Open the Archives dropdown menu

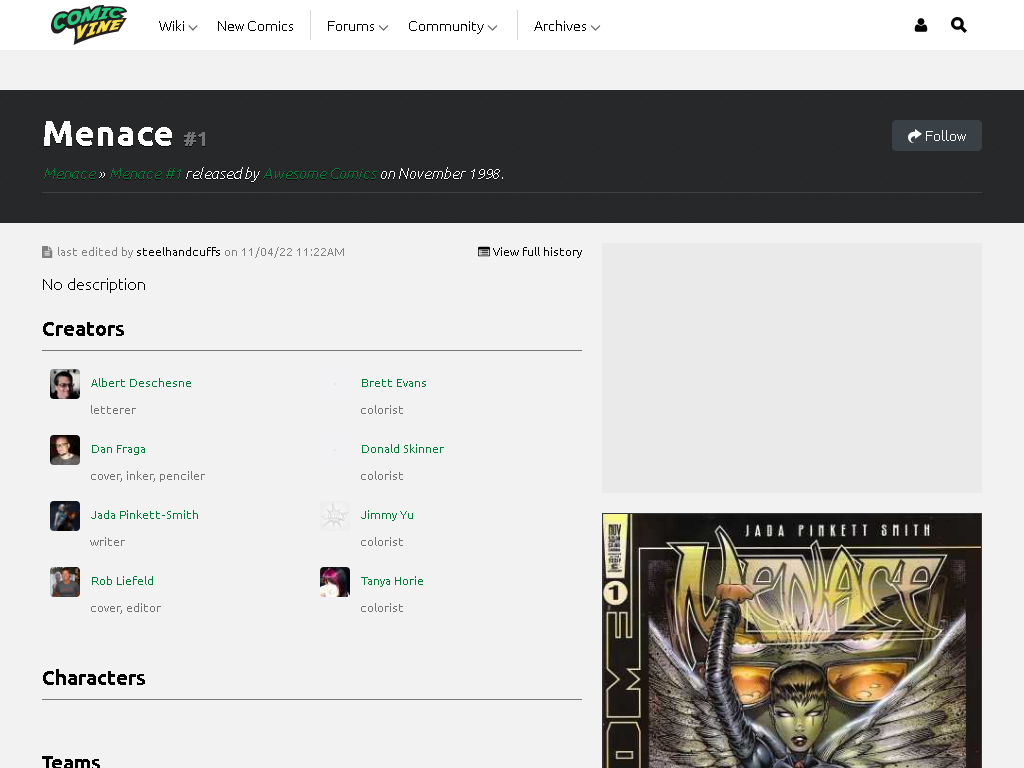pos(567,26)
